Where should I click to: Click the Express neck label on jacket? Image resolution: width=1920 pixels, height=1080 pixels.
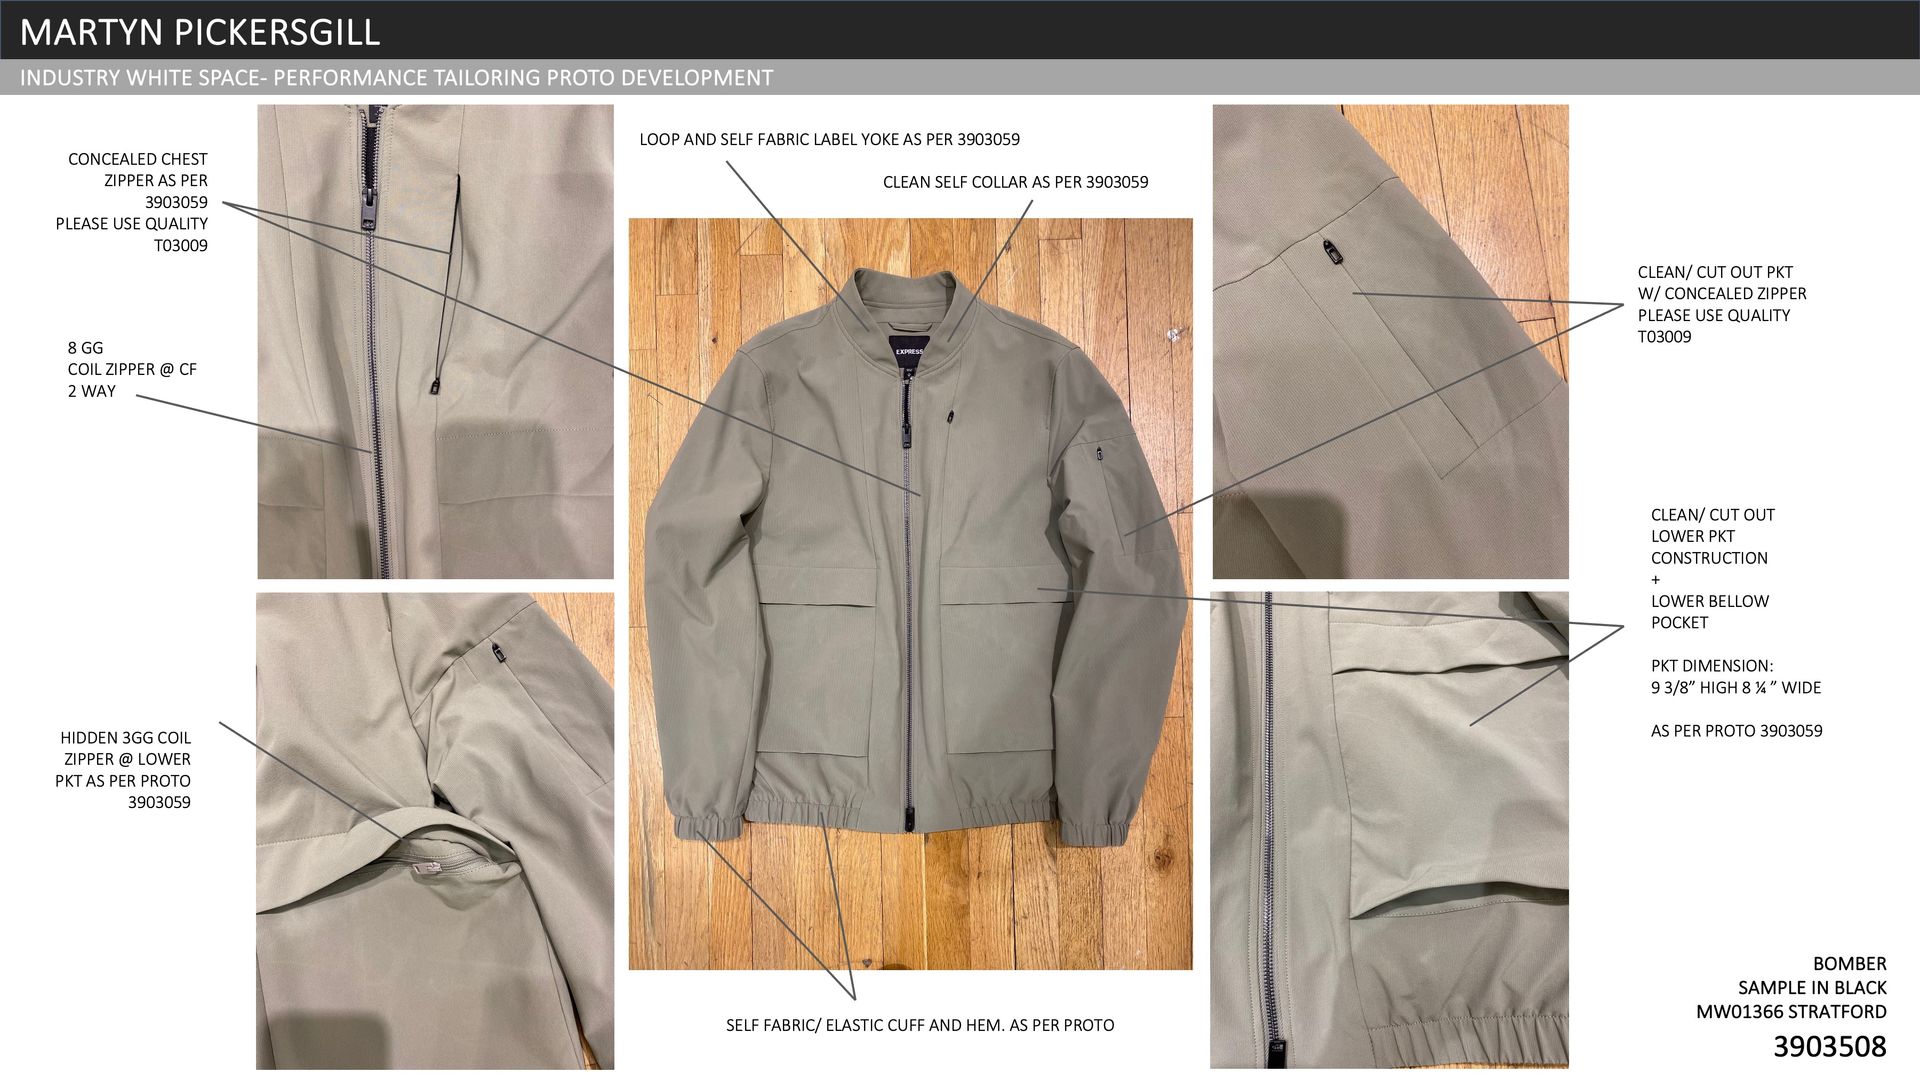tap(909, 352)
